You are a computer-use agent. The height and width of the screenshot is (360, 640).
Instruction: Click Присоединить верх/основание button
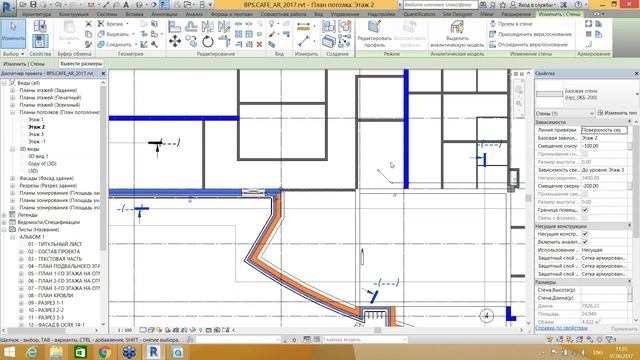coord(530,34)
